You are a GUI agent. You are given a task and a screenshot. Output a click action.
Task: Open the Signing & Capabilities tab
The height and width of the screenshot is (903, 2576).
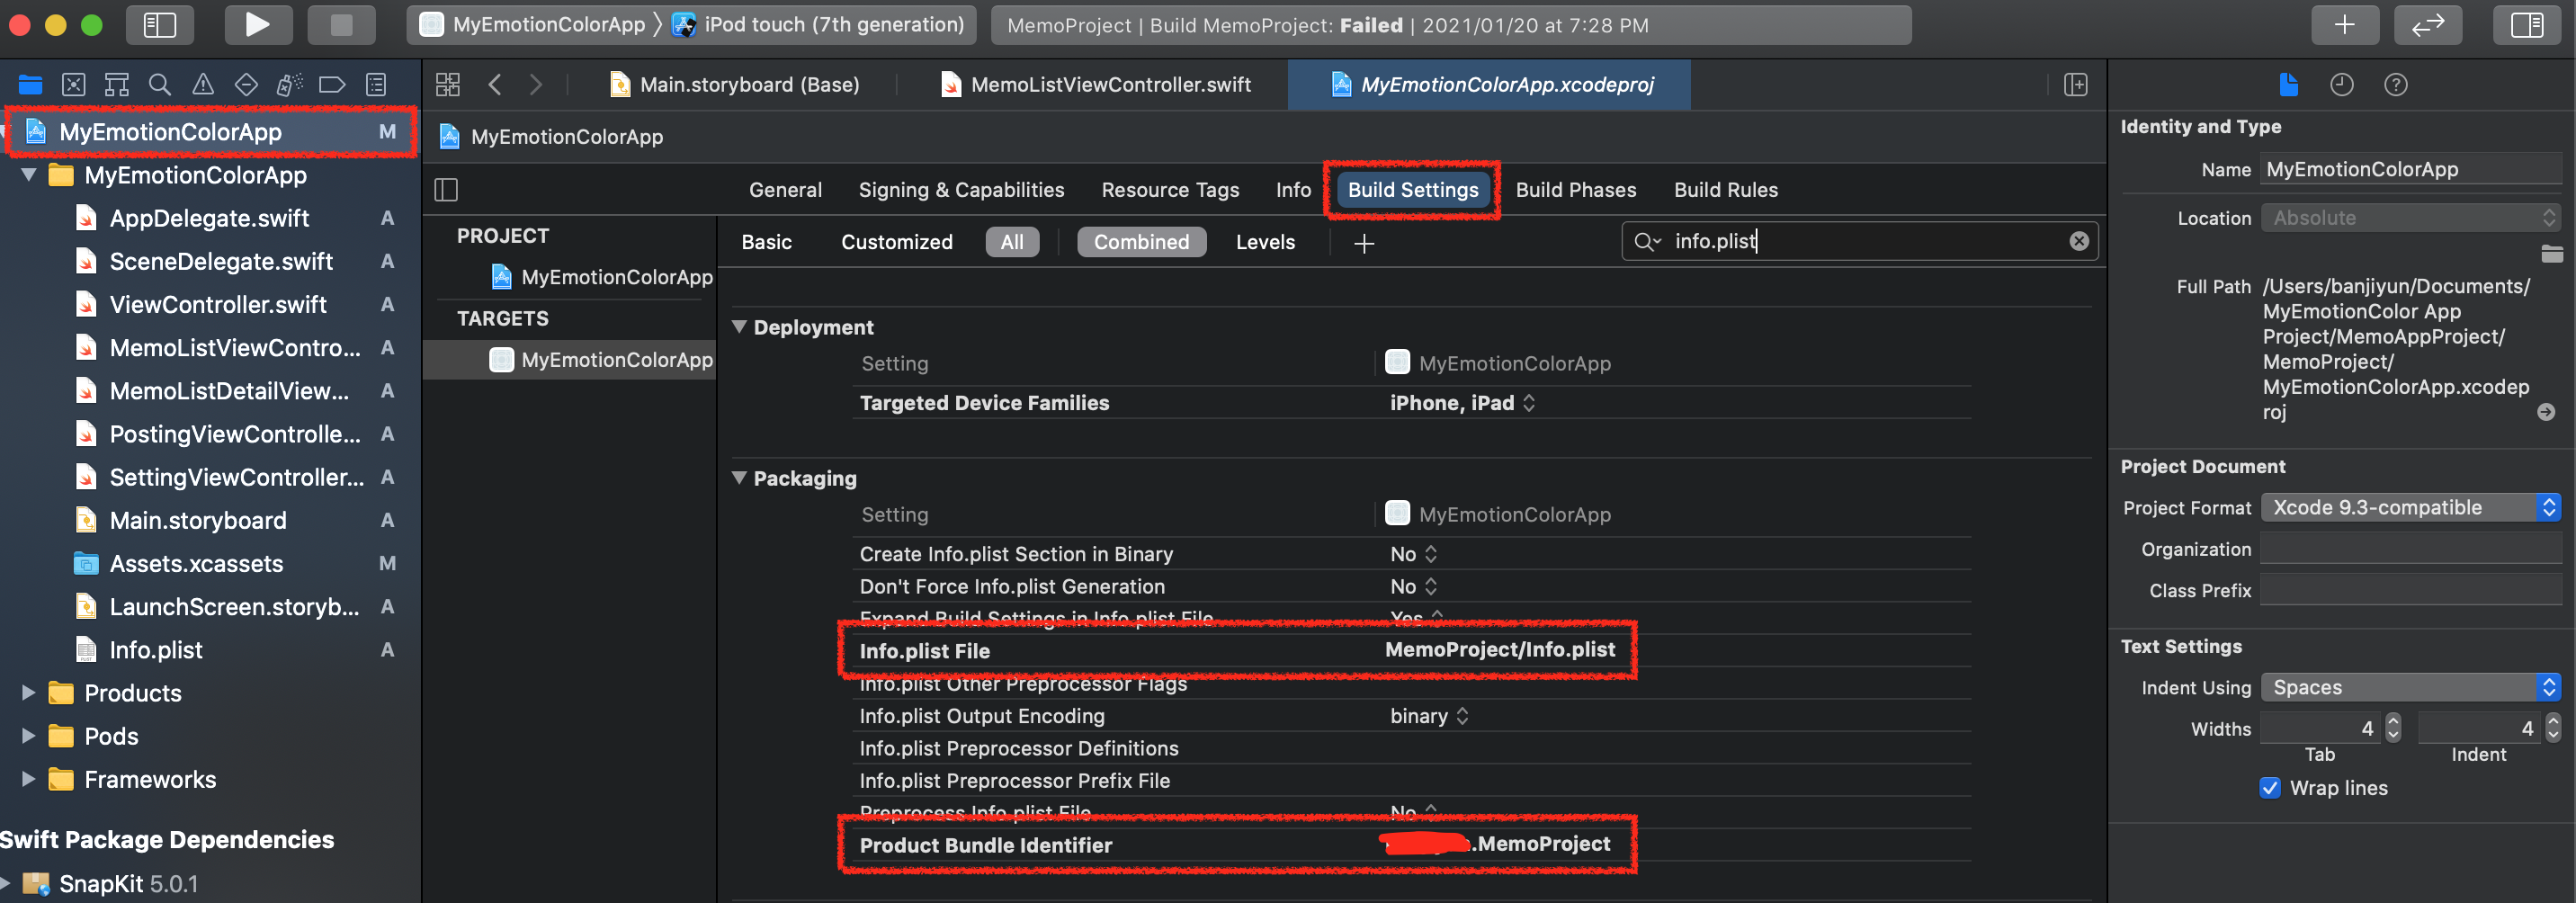(x=961, y=190)
